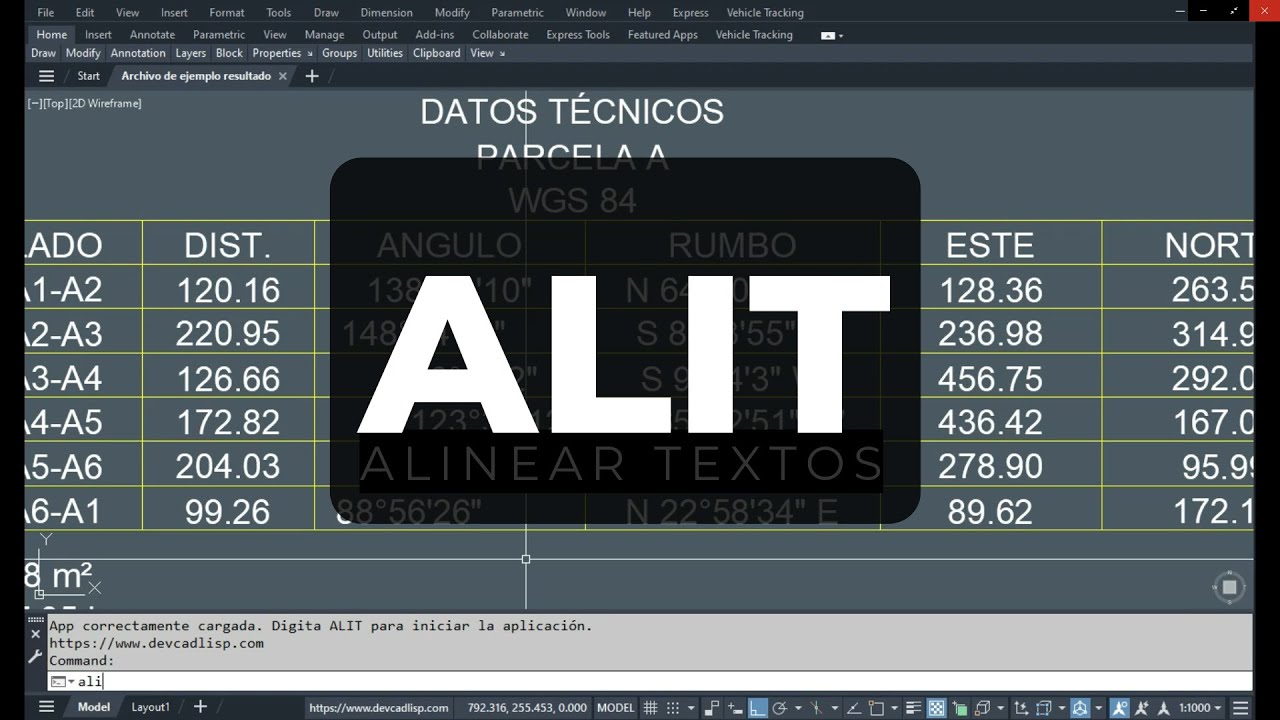Click MODEL space button in status bar
Viewport: 1280px width, 720px height.
pos(616,708)
